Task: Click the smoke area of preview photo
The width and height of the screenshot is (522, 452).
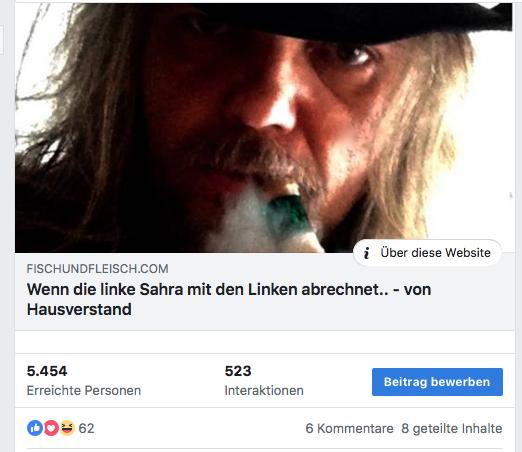Action: 240,222
